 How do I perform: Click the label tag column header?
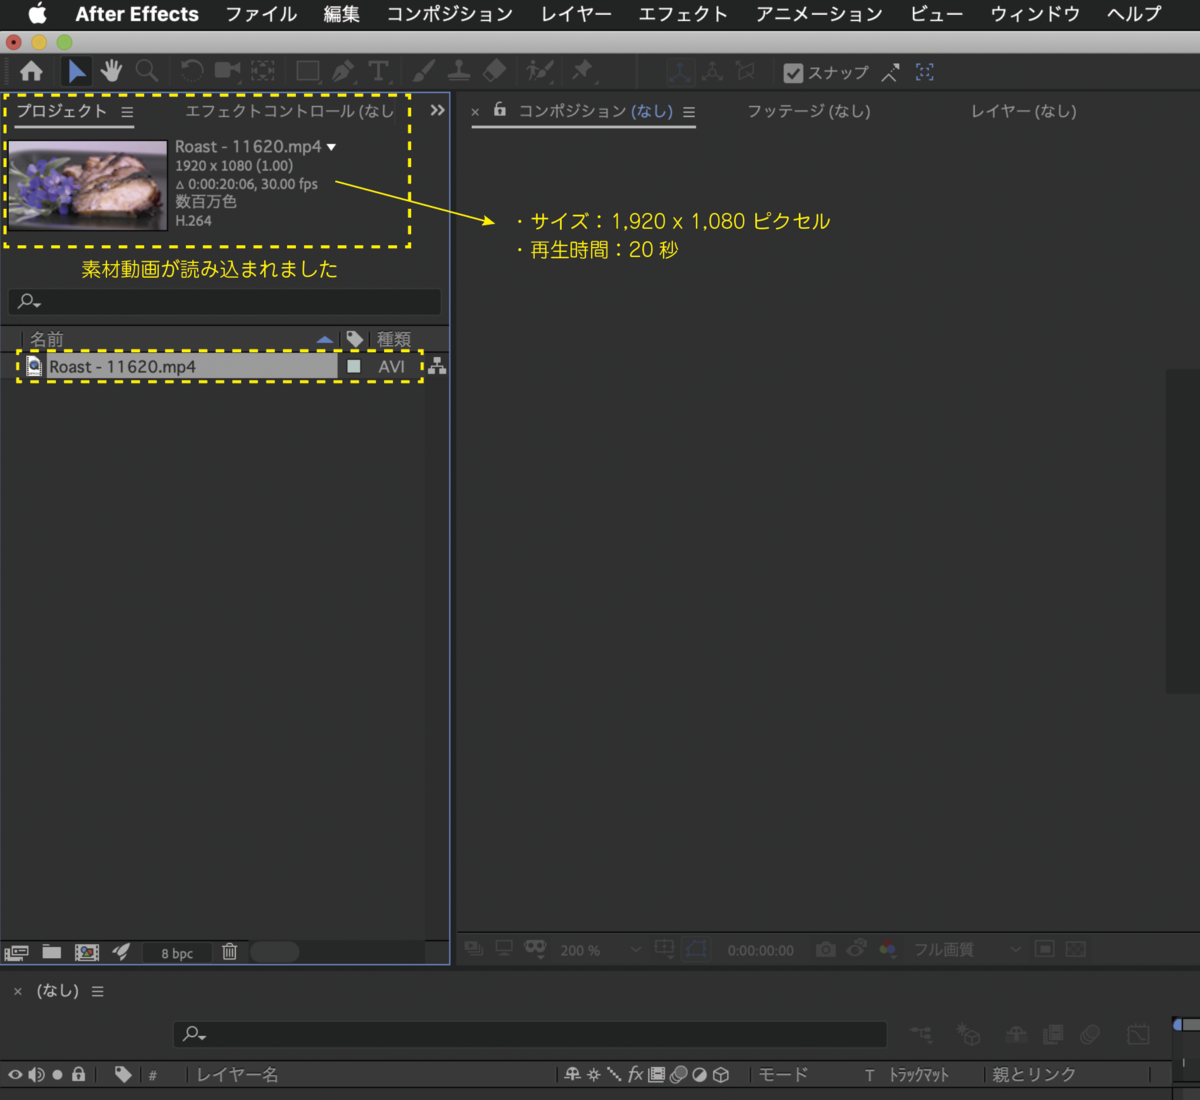pyautogui.click(x=354, y=340)
